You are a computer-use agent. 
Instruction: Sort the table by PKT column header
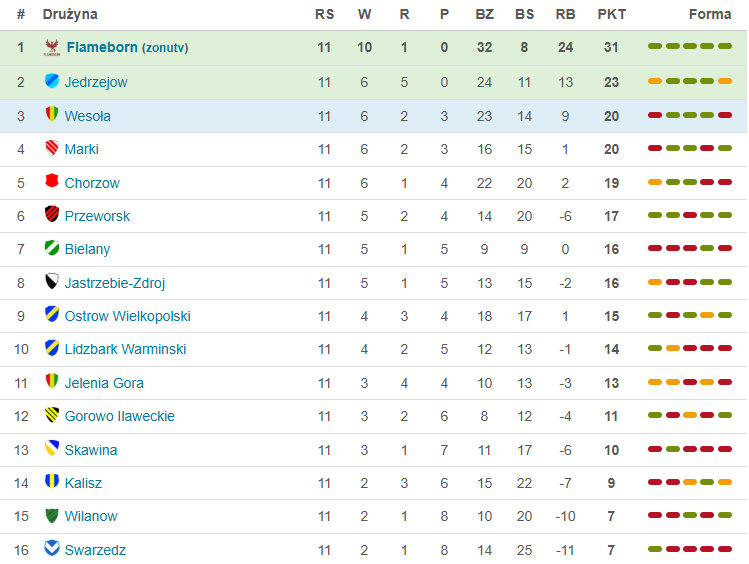point(611,15)
